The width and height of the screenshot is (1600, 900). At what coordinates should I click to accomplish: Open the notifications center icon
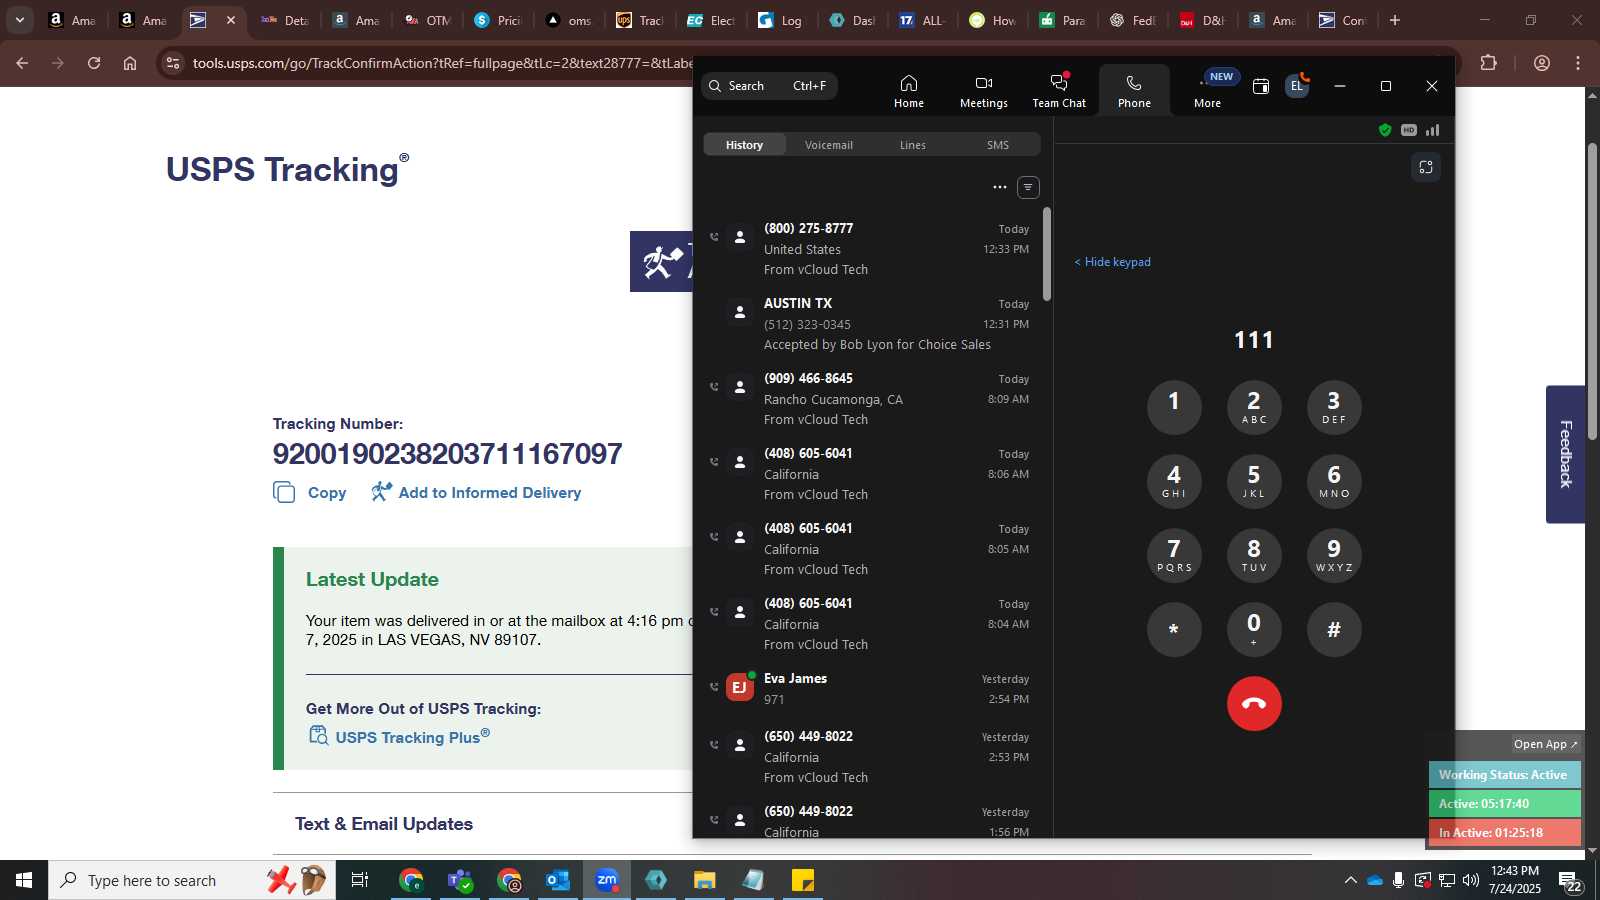click(x=1569, y=881)
